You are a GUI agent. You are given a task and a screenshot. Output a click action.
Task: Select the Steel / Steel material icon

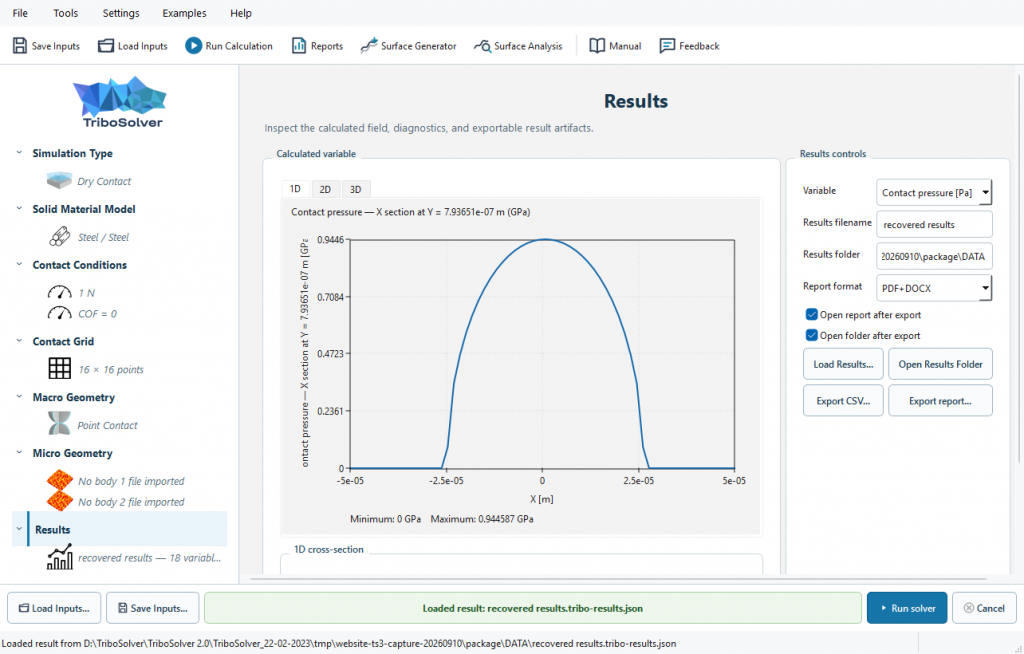59,237
